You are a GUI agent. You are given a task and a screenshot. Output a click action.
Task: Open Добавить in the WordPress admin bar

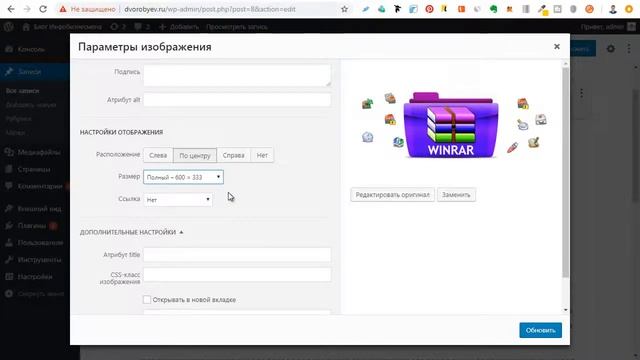pos(179,27)
